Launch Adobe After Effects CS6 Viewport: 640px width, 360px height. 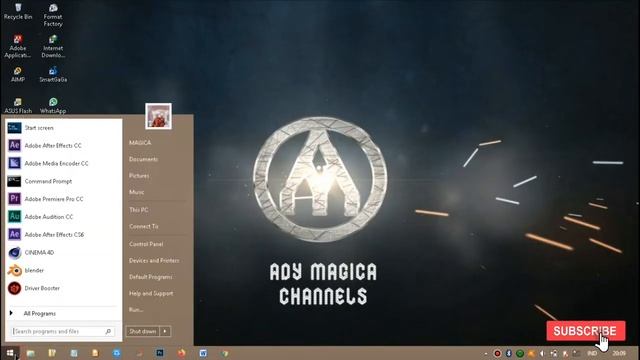tap(63, 235)
